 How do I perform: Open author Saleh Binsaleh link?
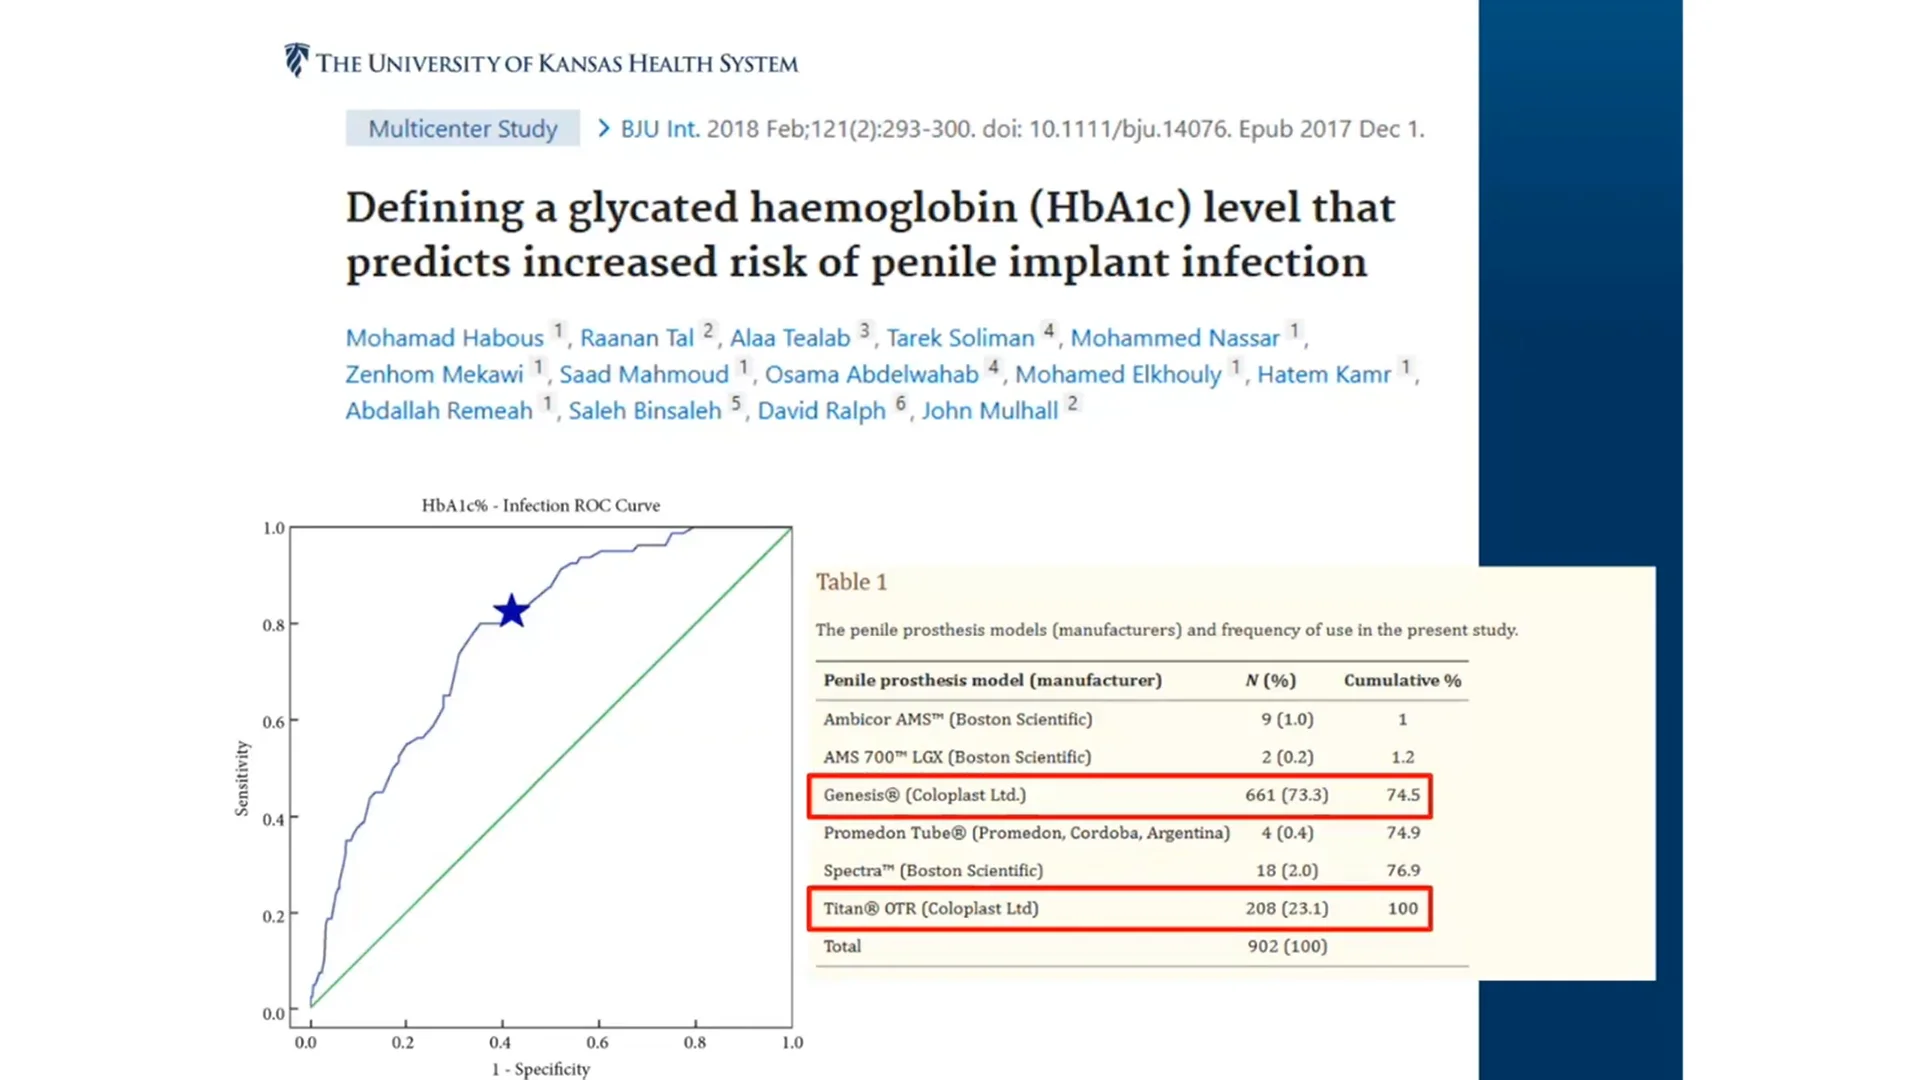click(x=645, y=411)
